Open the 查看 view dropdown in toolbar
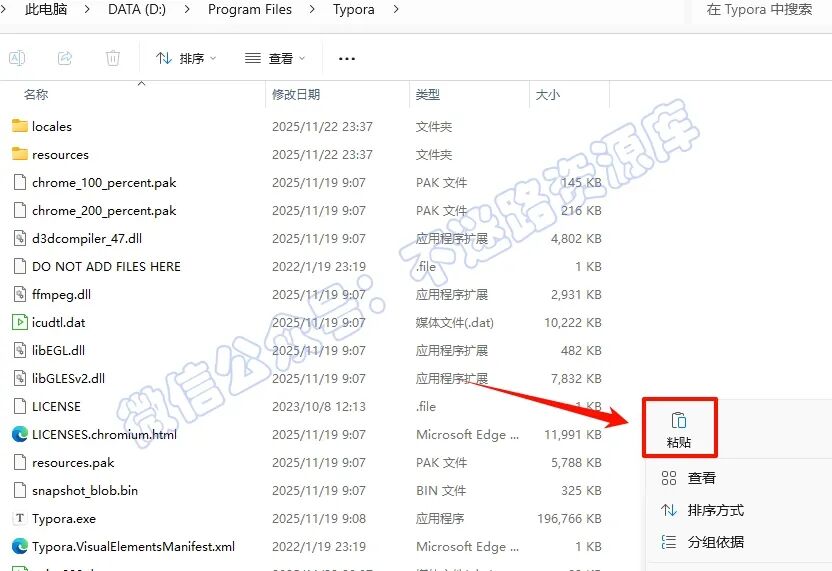Viewport: 832px width, 571px height. [x=275, y=58]
